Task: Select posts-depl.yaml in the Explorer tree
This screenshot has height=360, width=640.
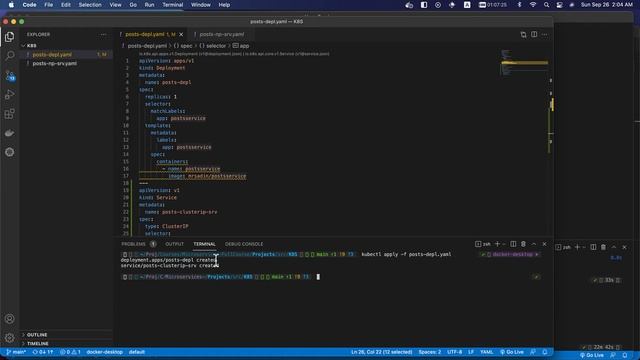Action: point(52,55)
